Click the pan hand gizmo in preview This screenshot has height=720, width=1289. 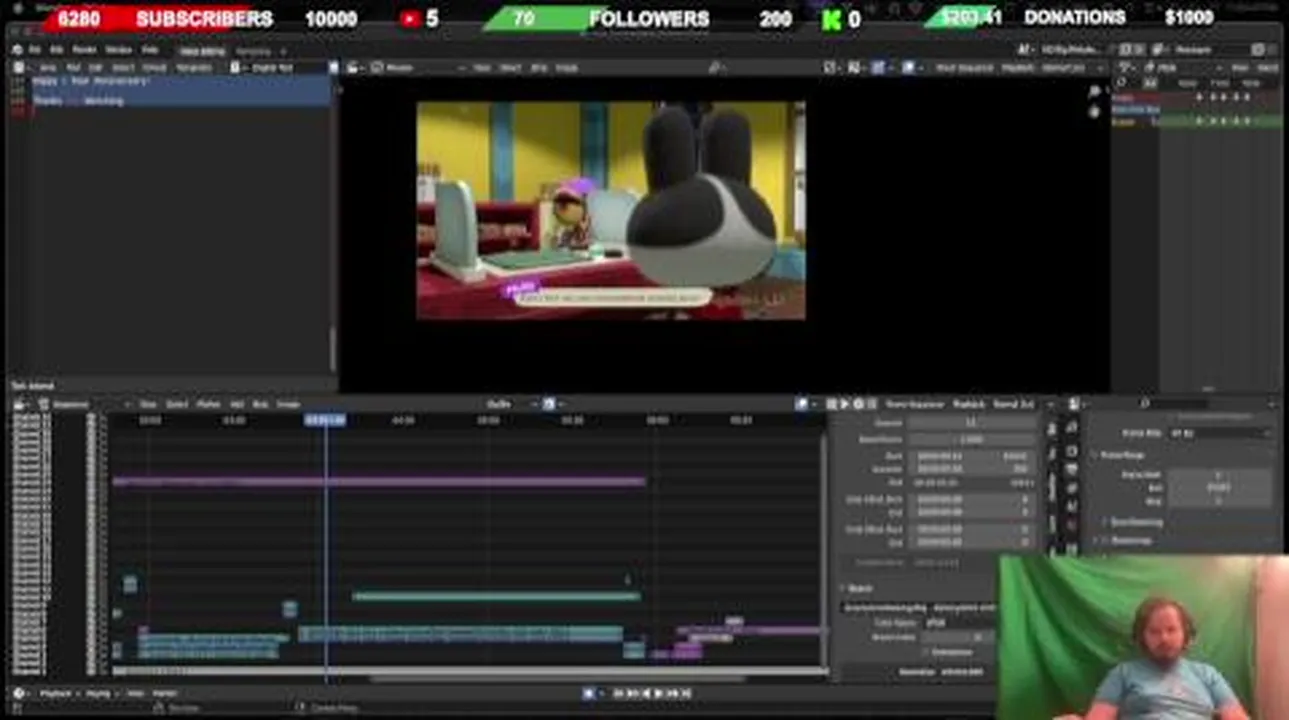coord(1095,110)
